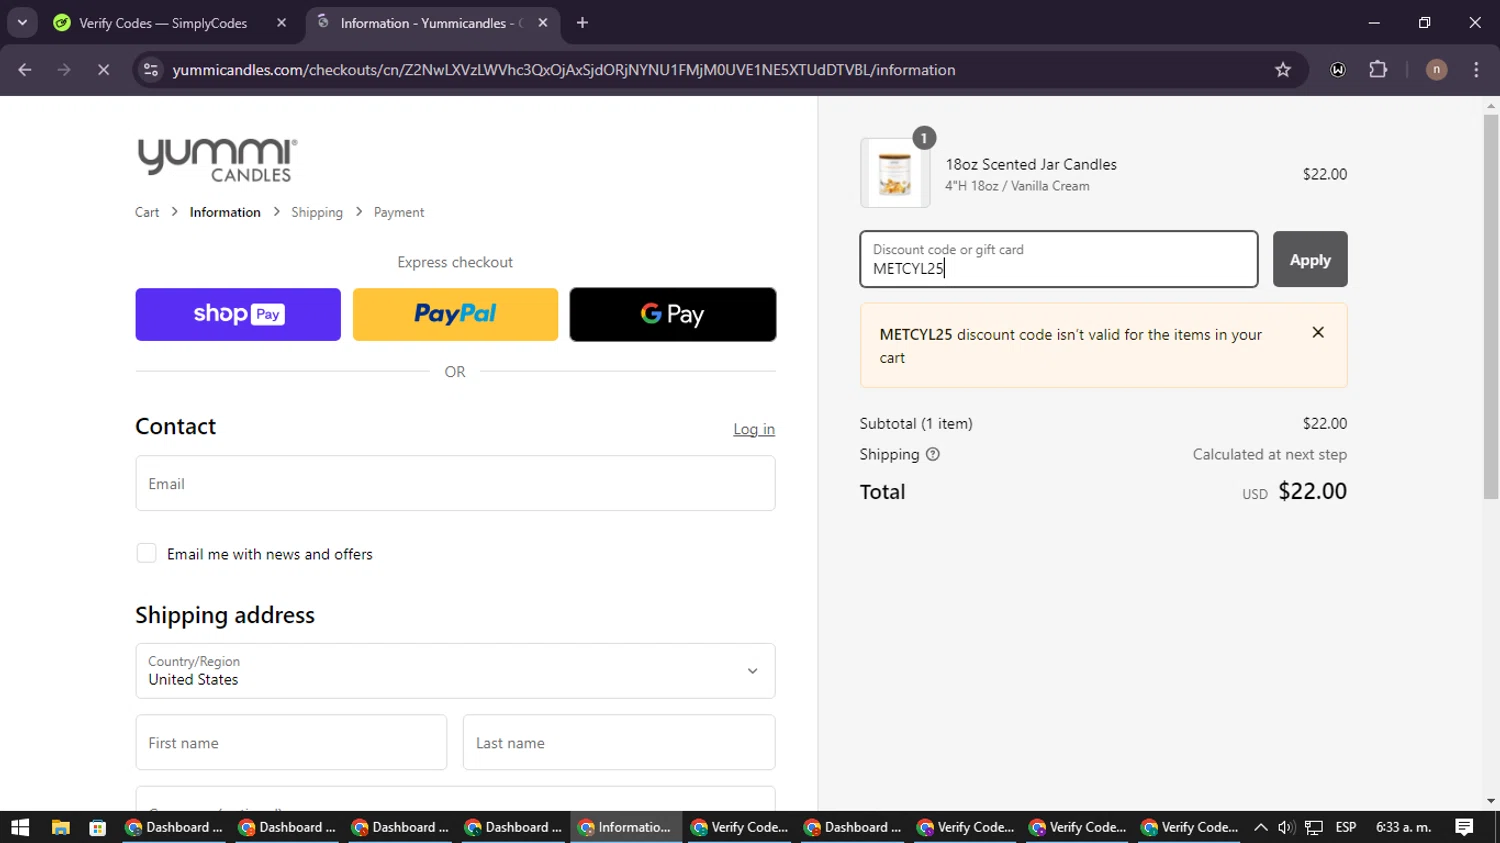This screenshot has height=843, width=1500.
Task: Click the $22.00 total amount
Action: tap(1312, 491)
